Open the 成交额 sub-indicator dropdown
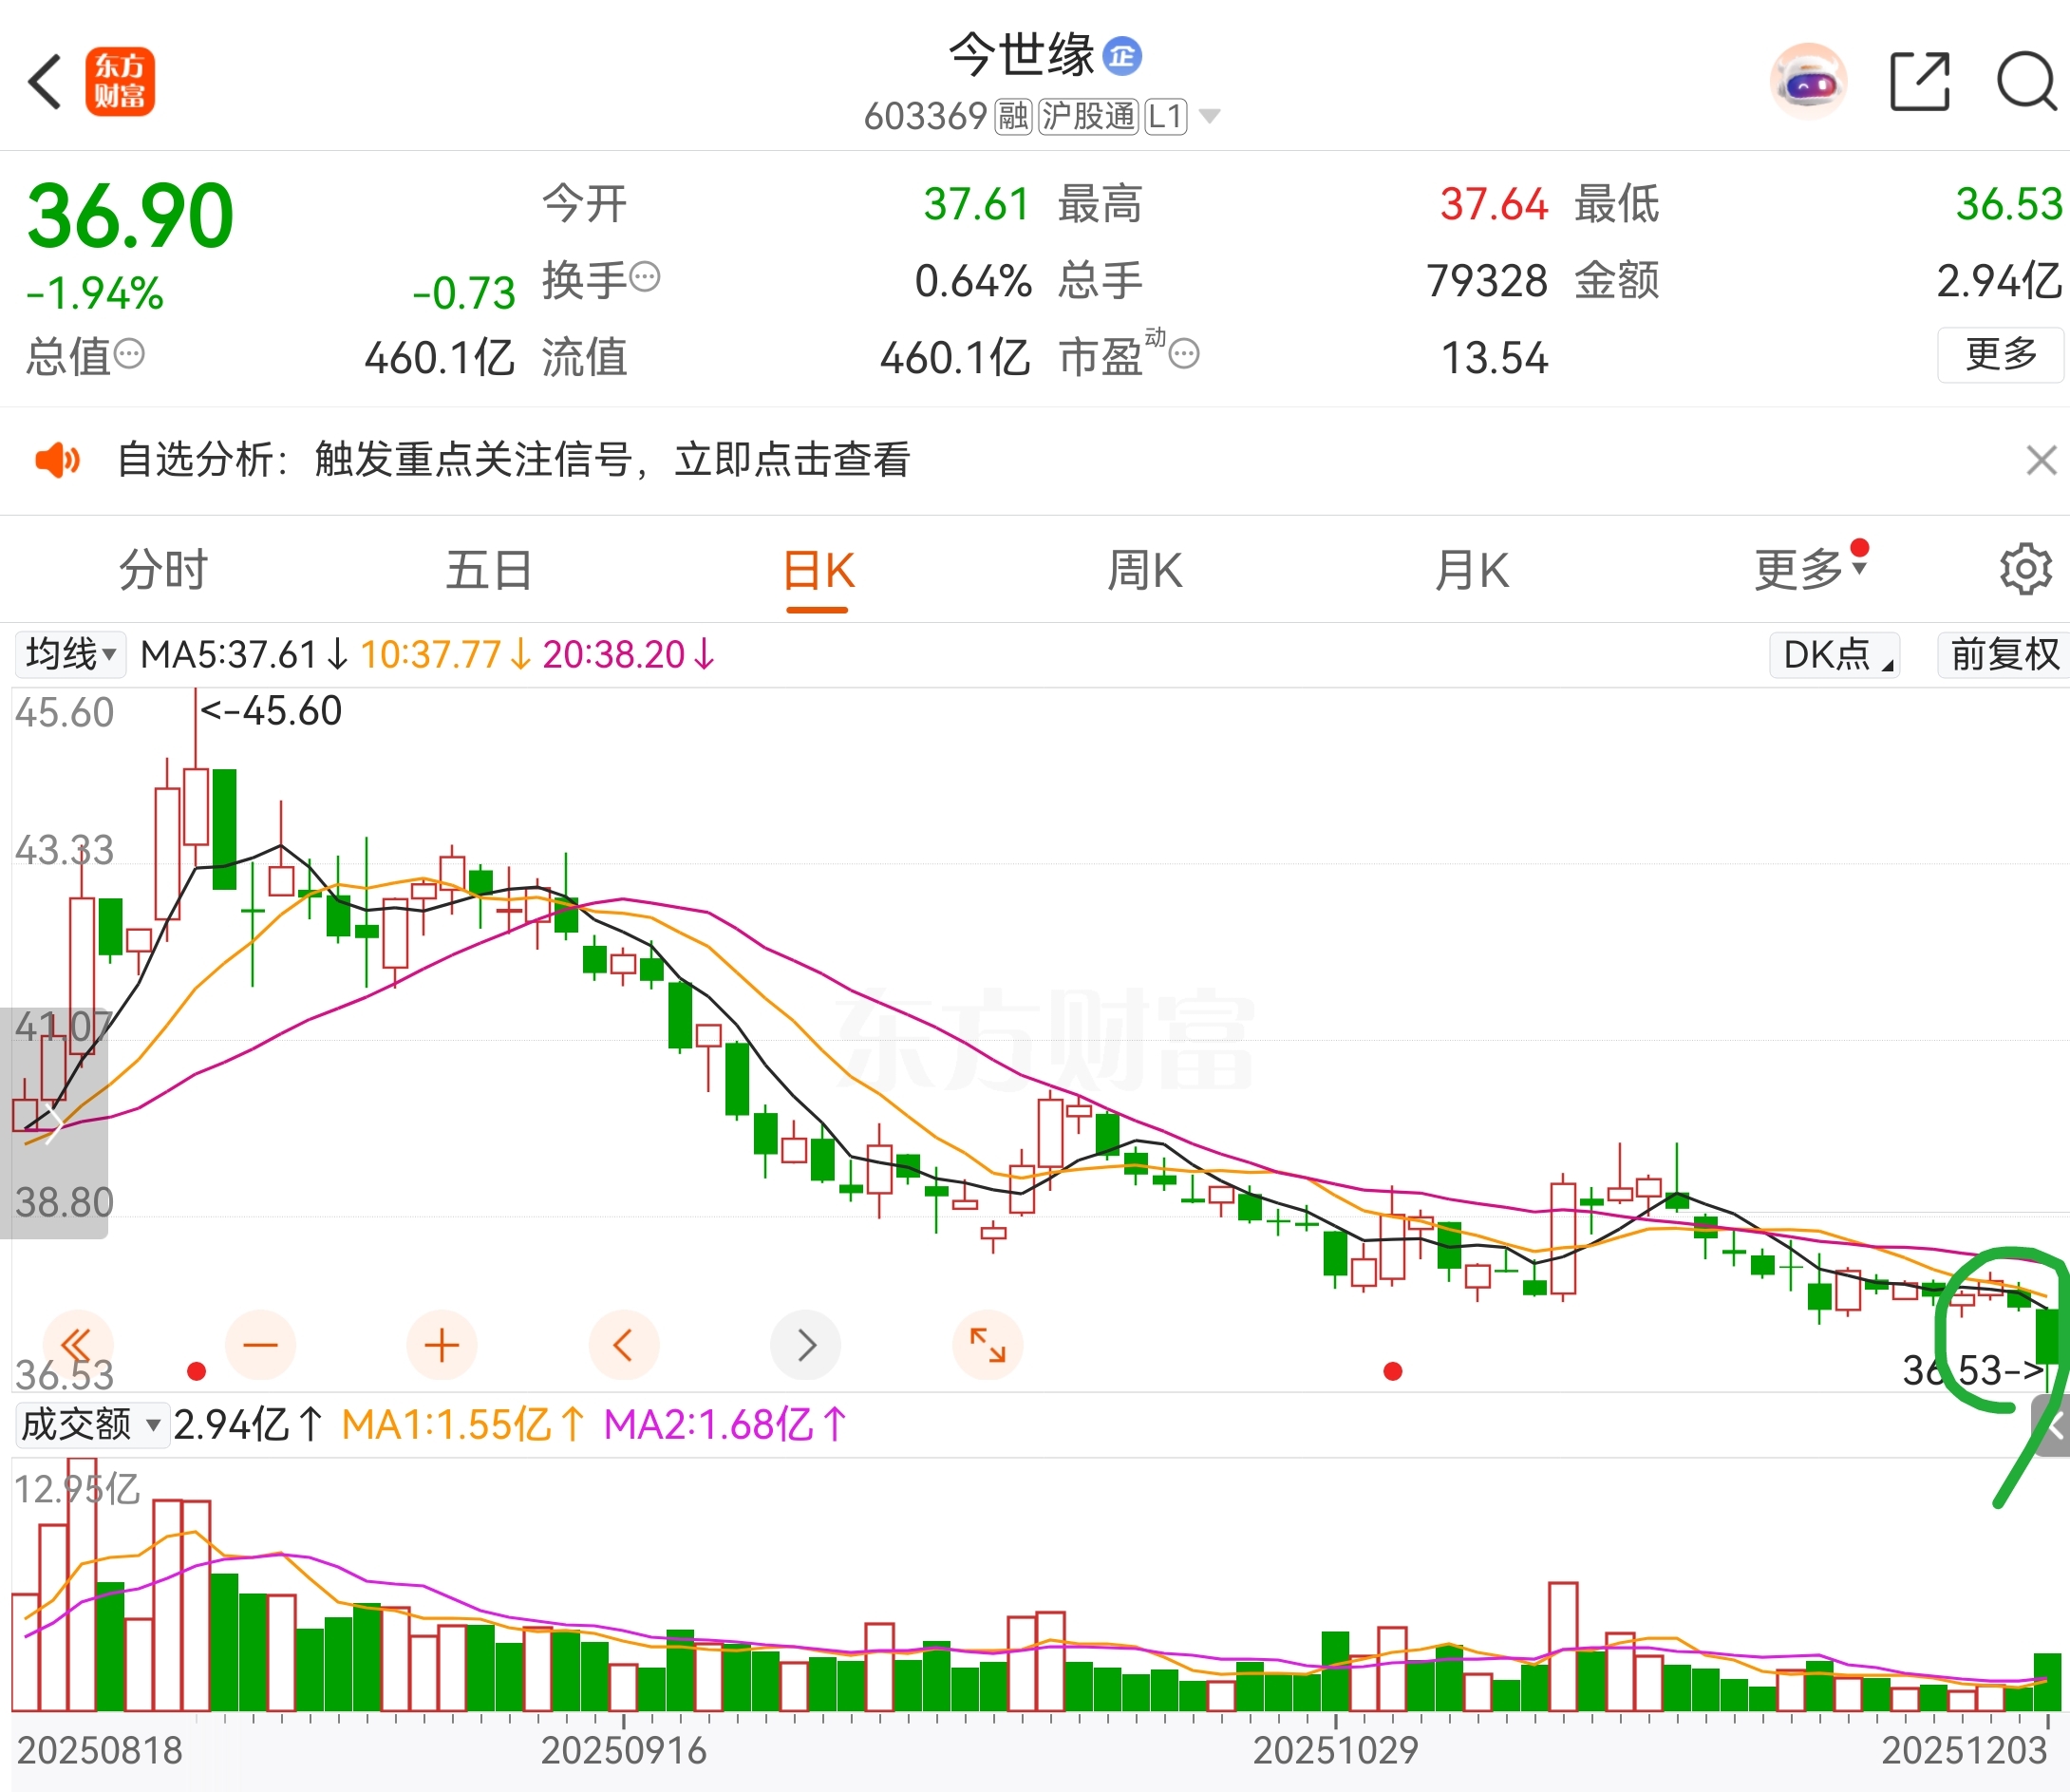The height and width of the screenshot is (1792, 2070). 90,1424
